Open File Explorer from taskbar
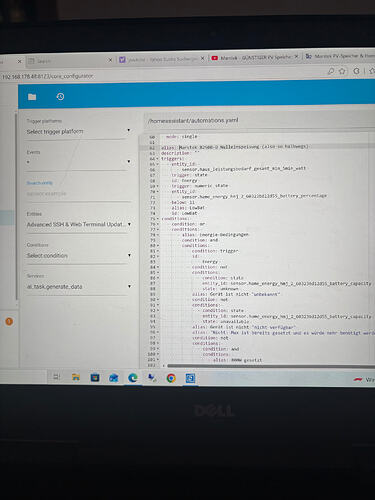375x500 pixels. pos(76,378)
